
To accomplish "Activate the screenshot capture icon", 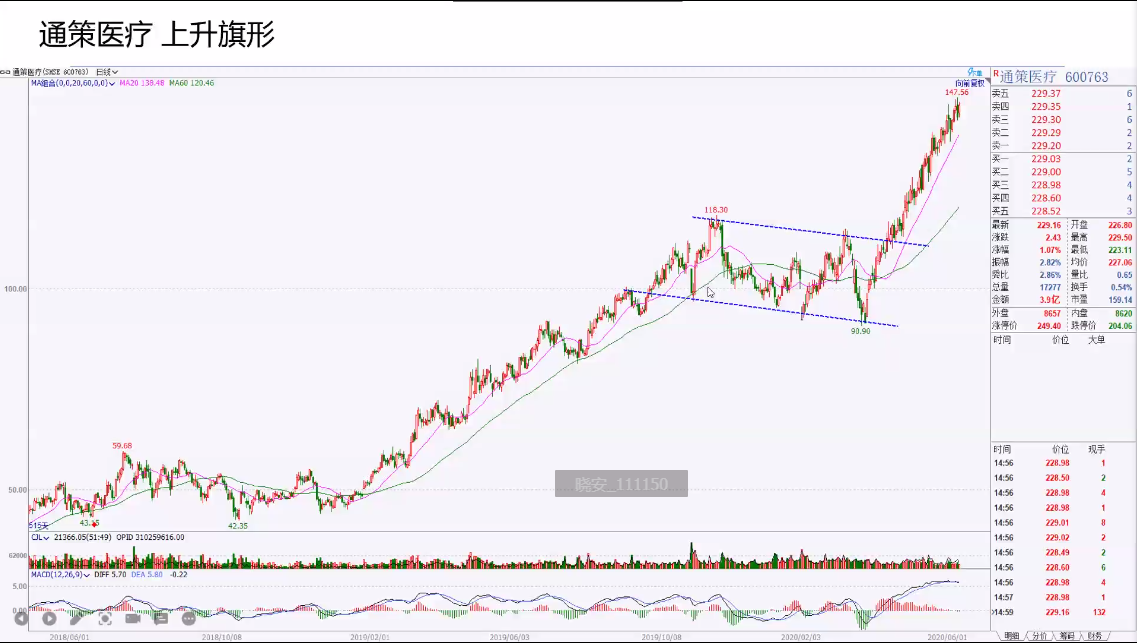I will (104, 618).
